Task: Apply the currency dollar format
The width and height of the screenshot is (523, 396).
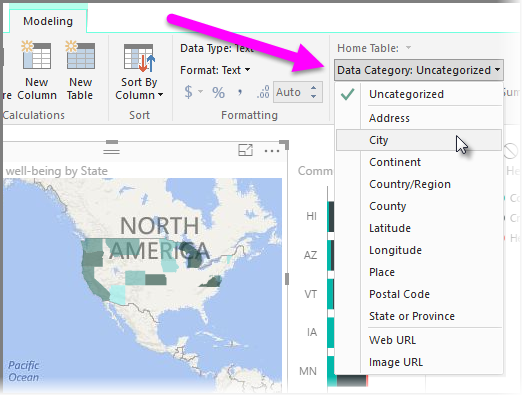Action: click(x=188, y=92)
